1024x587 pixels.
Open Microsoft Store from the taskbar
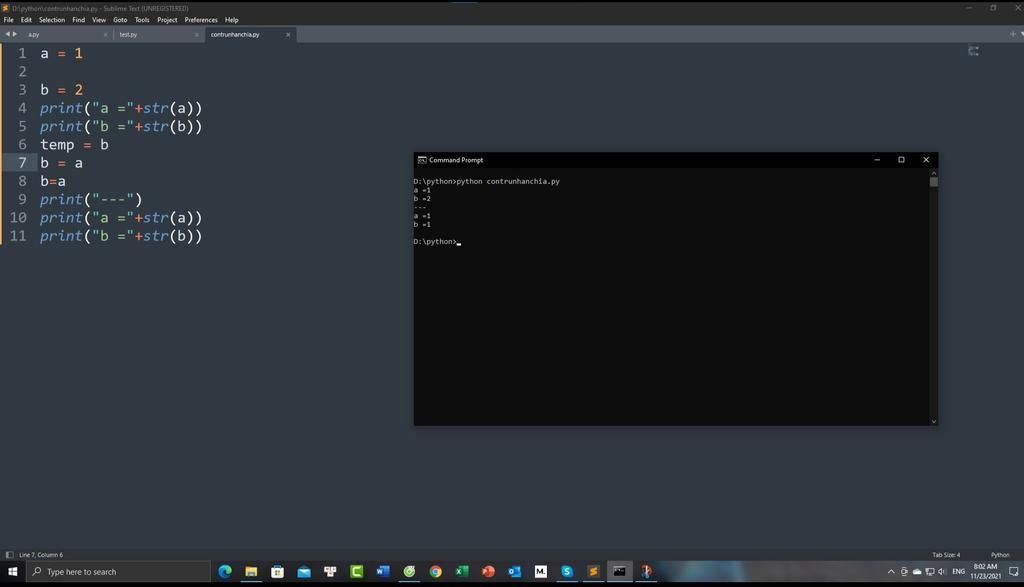tap(278, 571)
